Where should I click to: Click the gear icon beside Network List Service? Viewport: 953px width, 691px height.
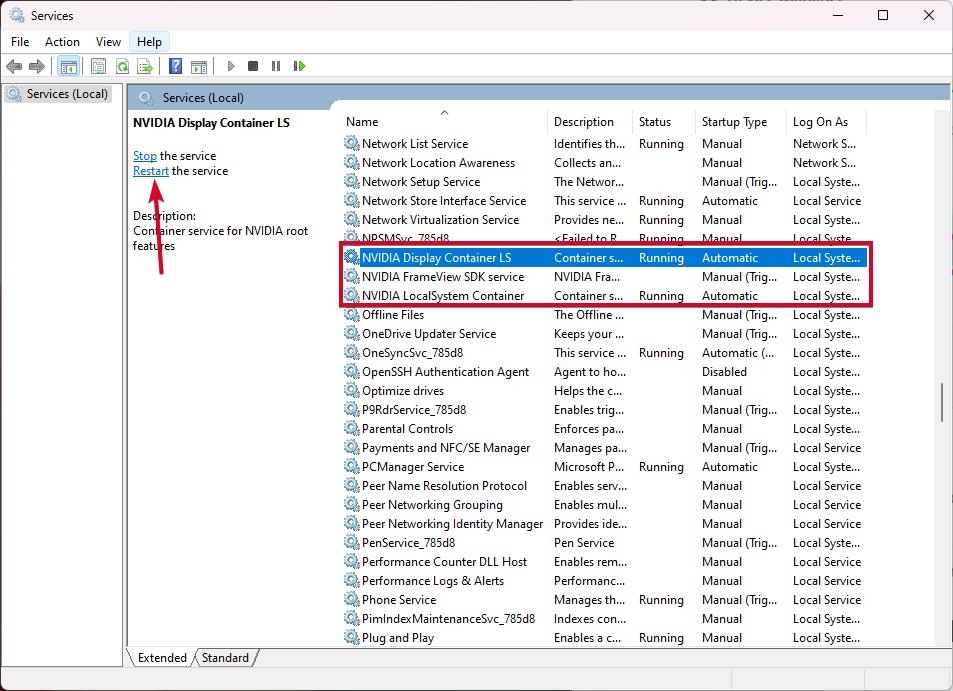[x=351, y=143]
